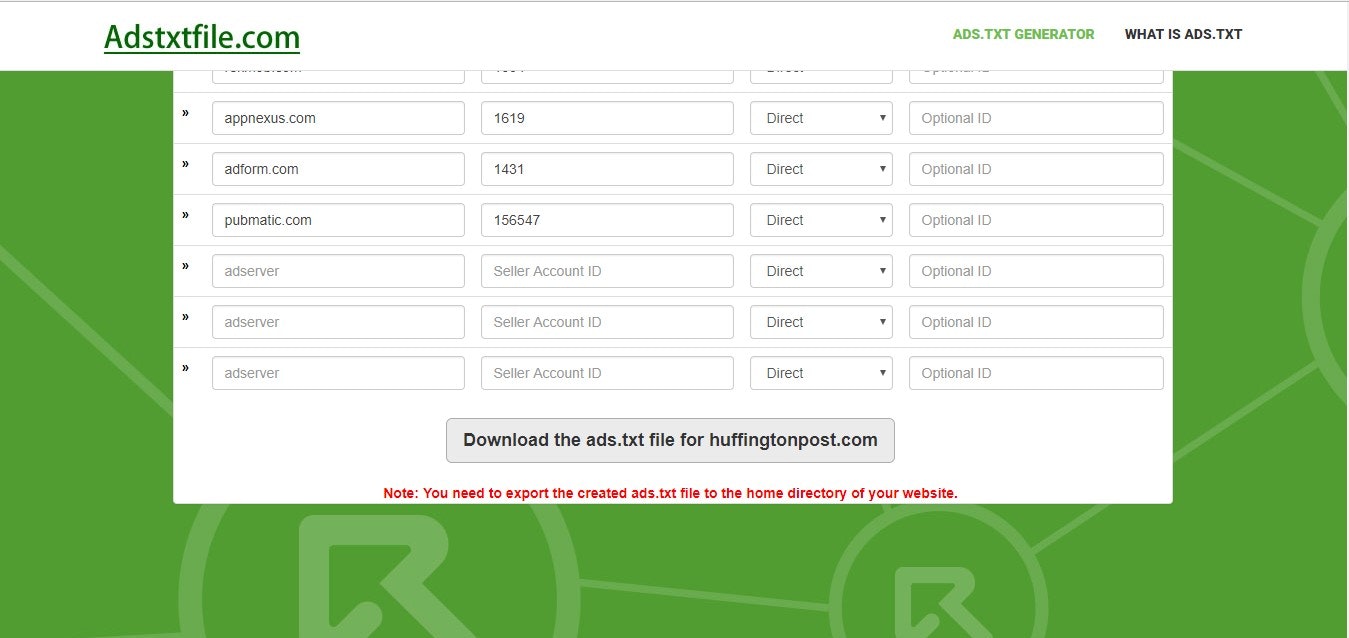Open the Direct dropdown on the adform.com row
The image size is (1349, 638).
click(x=820, y=168)
